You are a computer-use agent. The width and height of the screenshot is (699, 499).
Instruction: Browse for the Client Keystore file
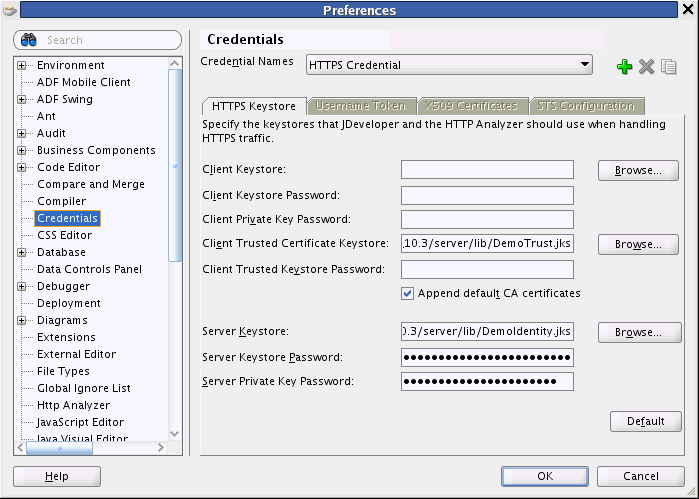(638, 171)
